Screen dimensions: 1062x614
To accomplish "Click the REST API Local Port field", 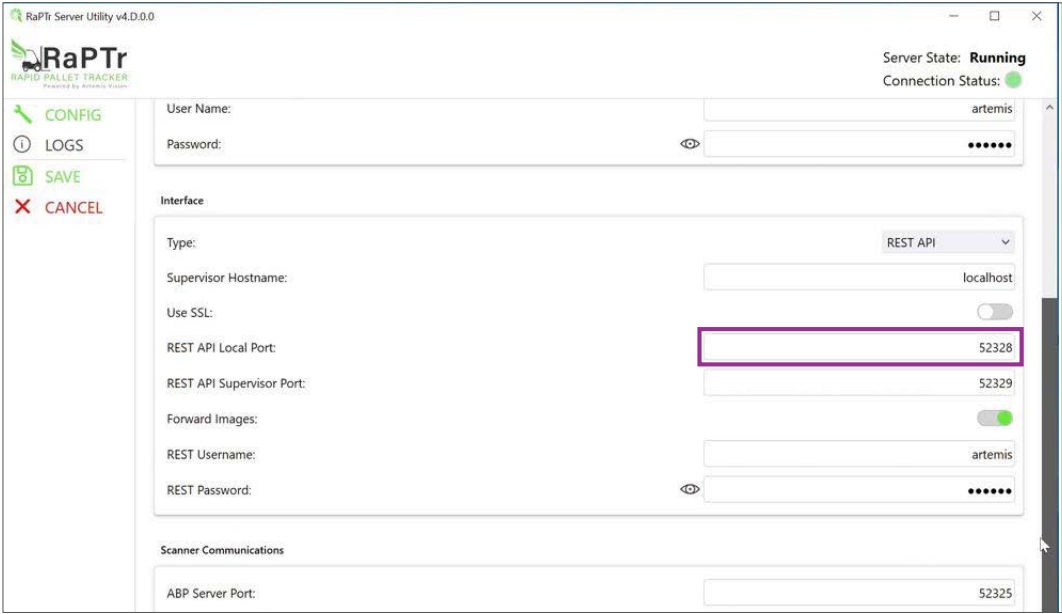I will (859, 348).
